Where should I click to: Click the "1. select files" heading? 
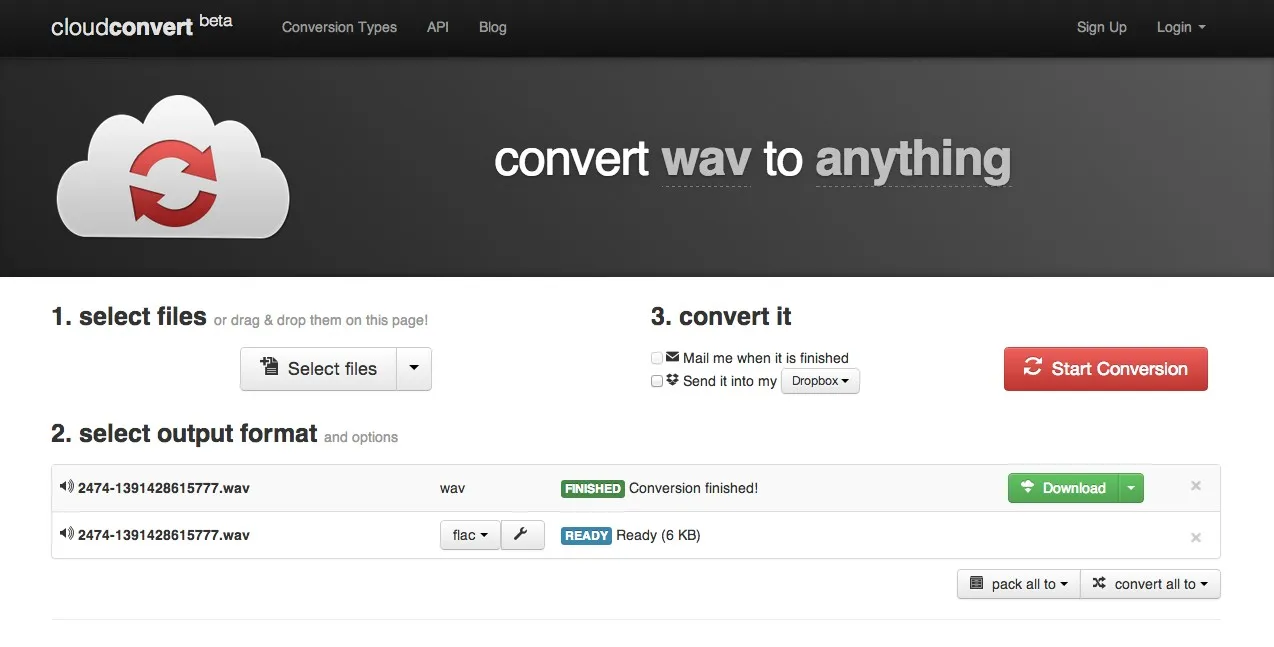129,317
